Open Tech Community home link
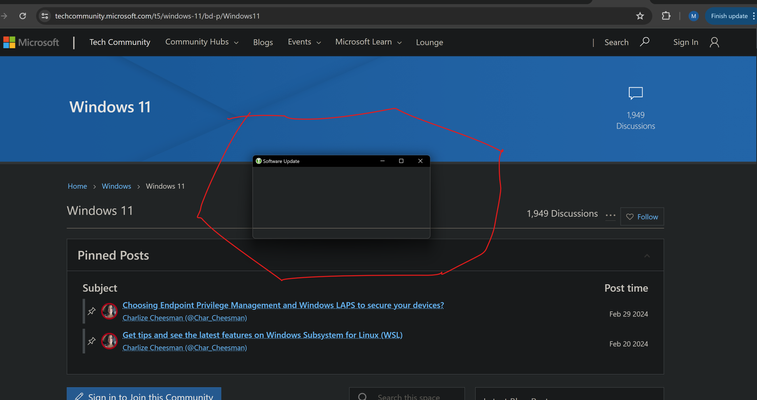Viewport: 757px width, 400px height. pyautogui.click(x=120, y=42)
